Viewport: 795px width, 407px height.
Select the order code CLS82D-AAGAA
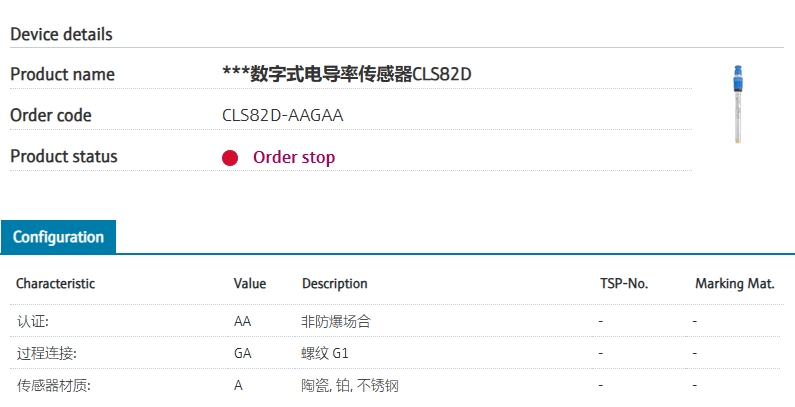[282, 116]
